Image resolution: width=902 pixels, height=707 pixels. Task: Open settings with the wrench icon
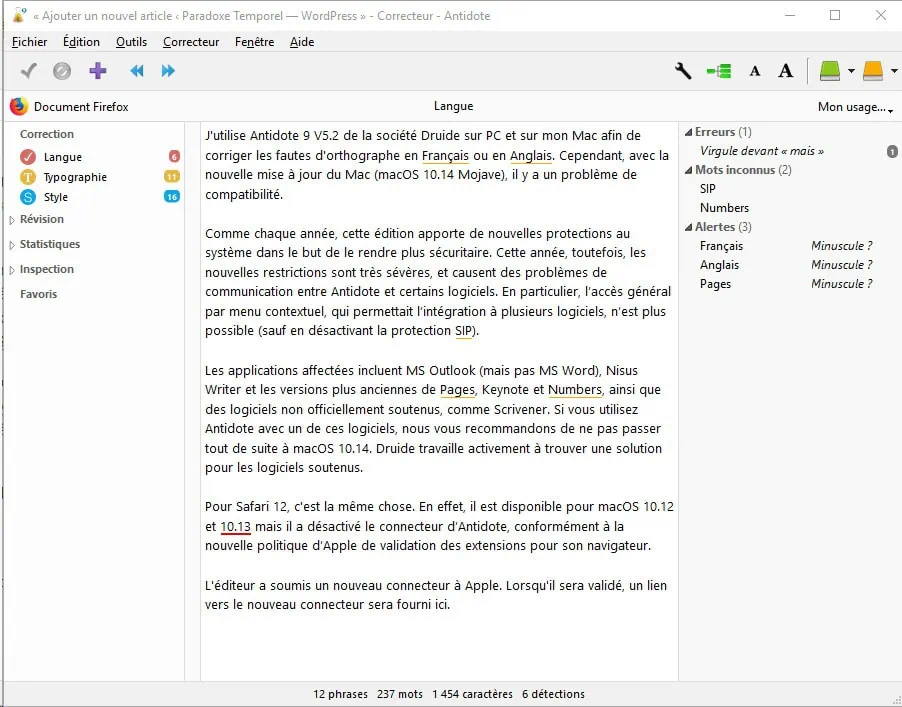click(x=683, y=71)
